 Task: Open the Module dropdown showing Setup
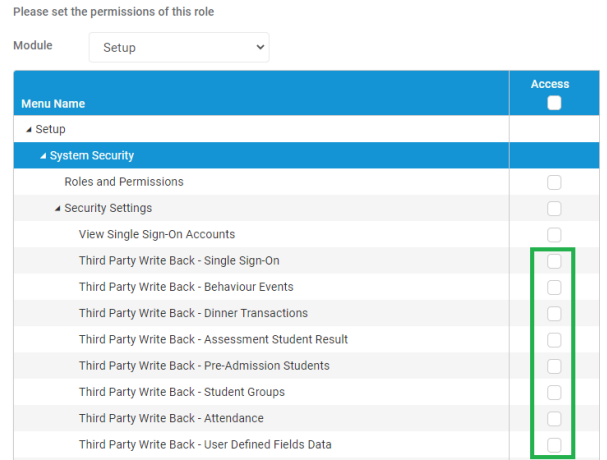(x=179, y=47)
